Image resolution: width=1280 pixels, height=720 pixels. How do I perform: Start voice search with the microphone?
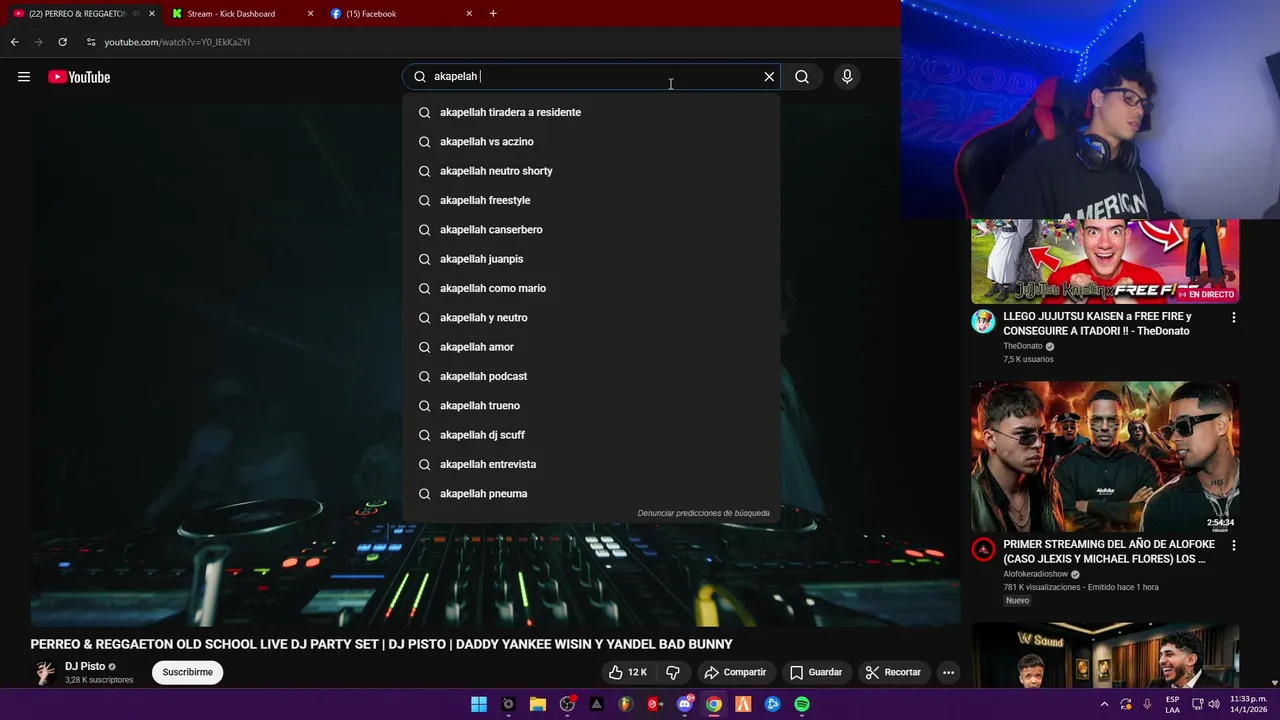[847, 77]
